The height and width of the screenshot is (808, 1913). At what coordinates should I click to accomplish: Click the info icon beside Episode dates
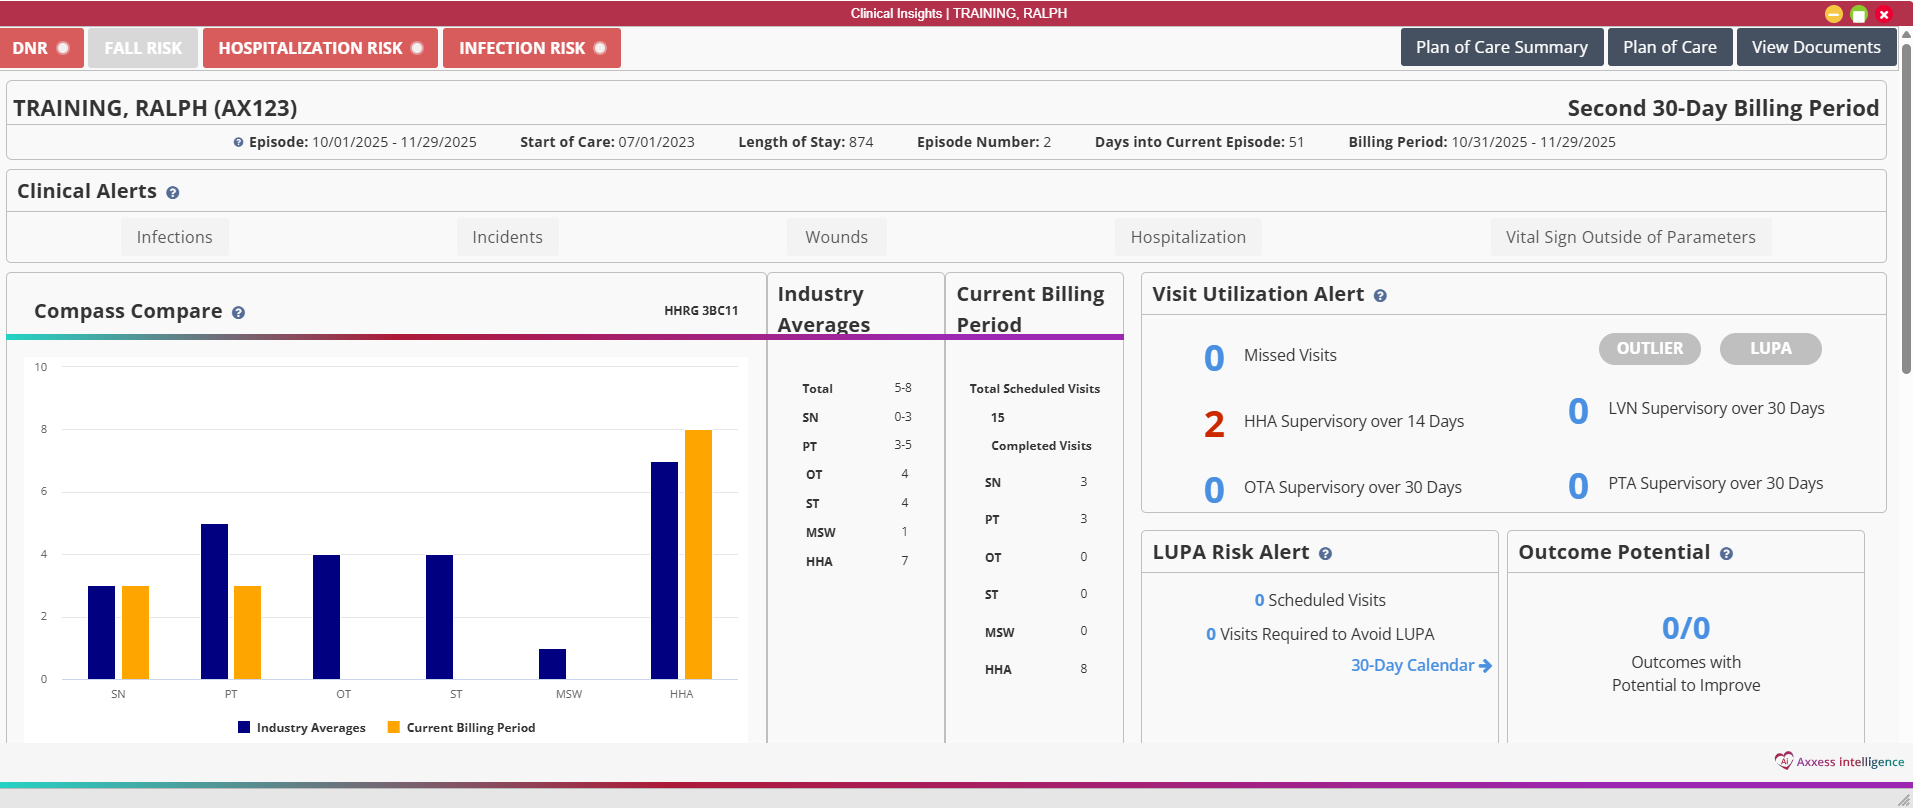click(x=238, y=143)
